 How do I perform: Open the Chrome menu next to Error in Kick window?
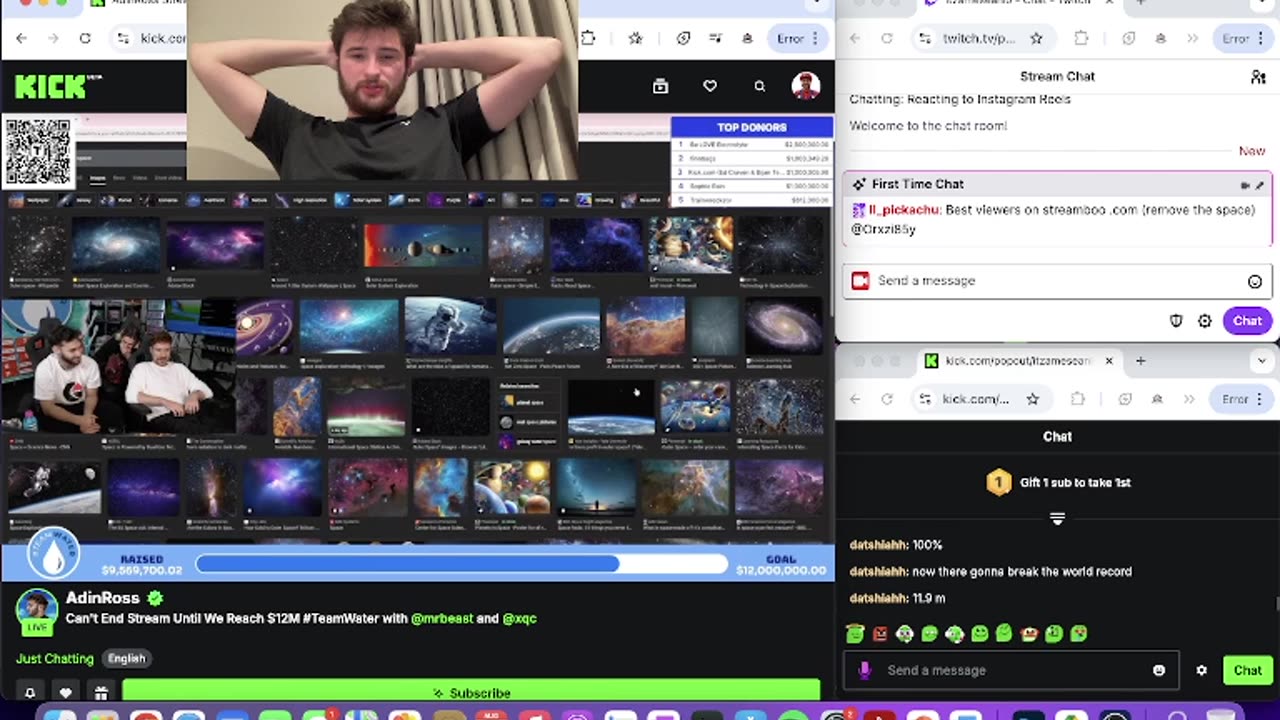pos(816,38)
